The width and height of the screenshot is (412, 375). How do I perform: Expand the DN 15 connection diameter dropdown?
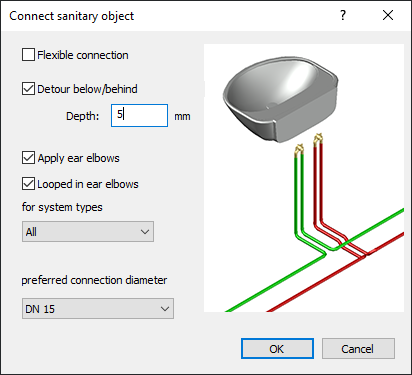click(x=98, y=309)
